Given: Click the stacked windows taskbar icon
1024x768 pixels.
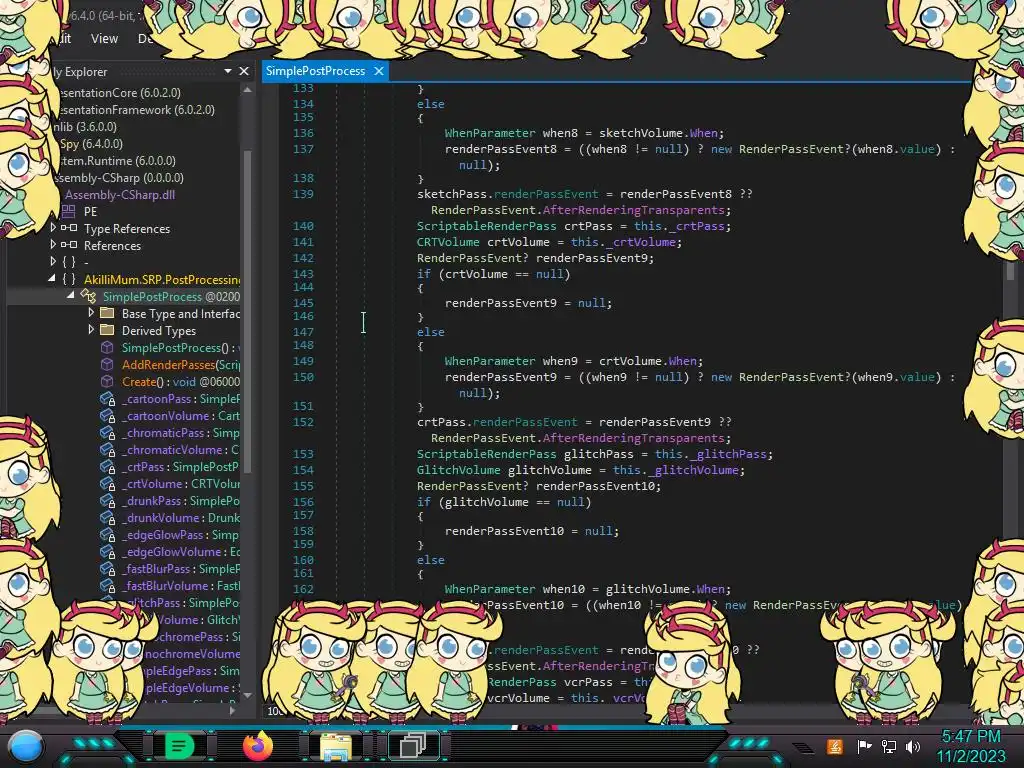Looking at the screenshot, I should point(413,745).
